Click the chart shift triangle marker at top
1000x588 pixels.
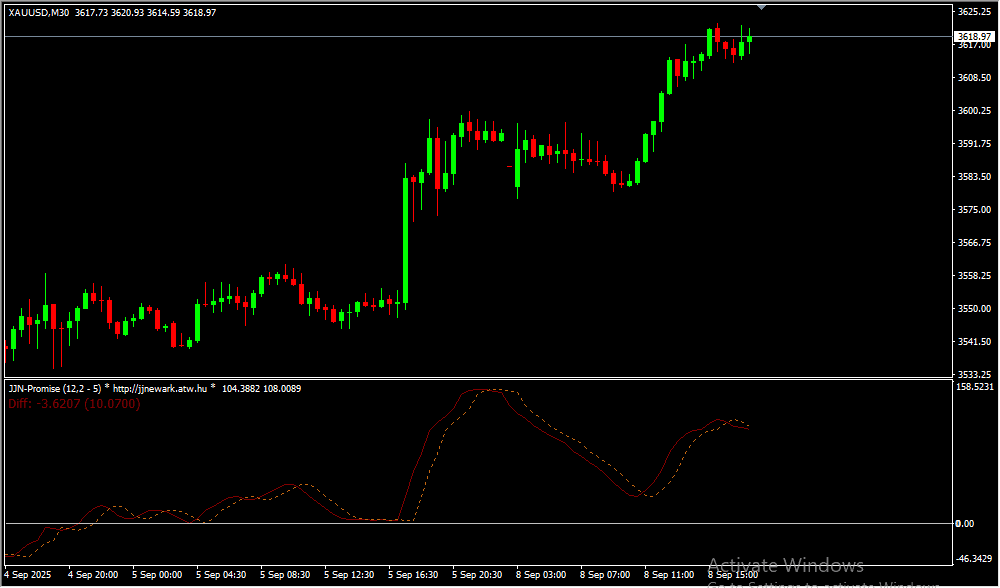[x=762, y=6]
